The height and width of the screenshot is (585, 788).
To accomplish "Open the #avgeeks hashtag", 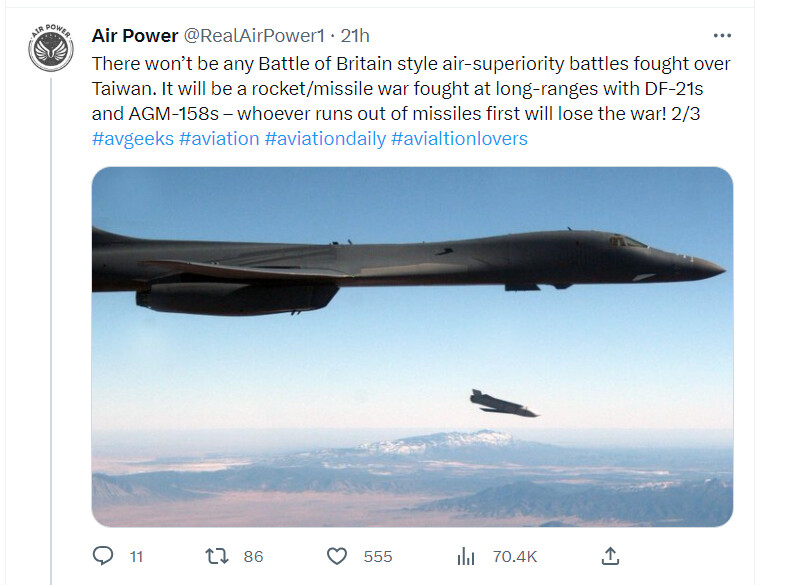I will click(x=132, y=138).
